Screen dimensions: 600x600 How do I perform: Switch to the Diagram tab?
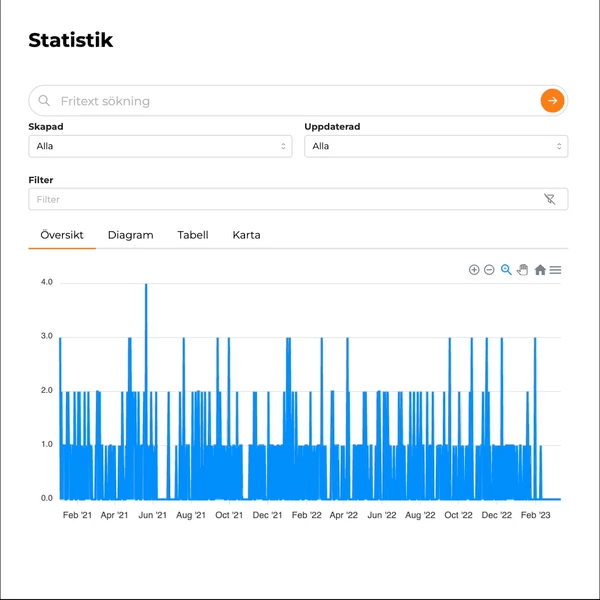[x=130, y=235]
